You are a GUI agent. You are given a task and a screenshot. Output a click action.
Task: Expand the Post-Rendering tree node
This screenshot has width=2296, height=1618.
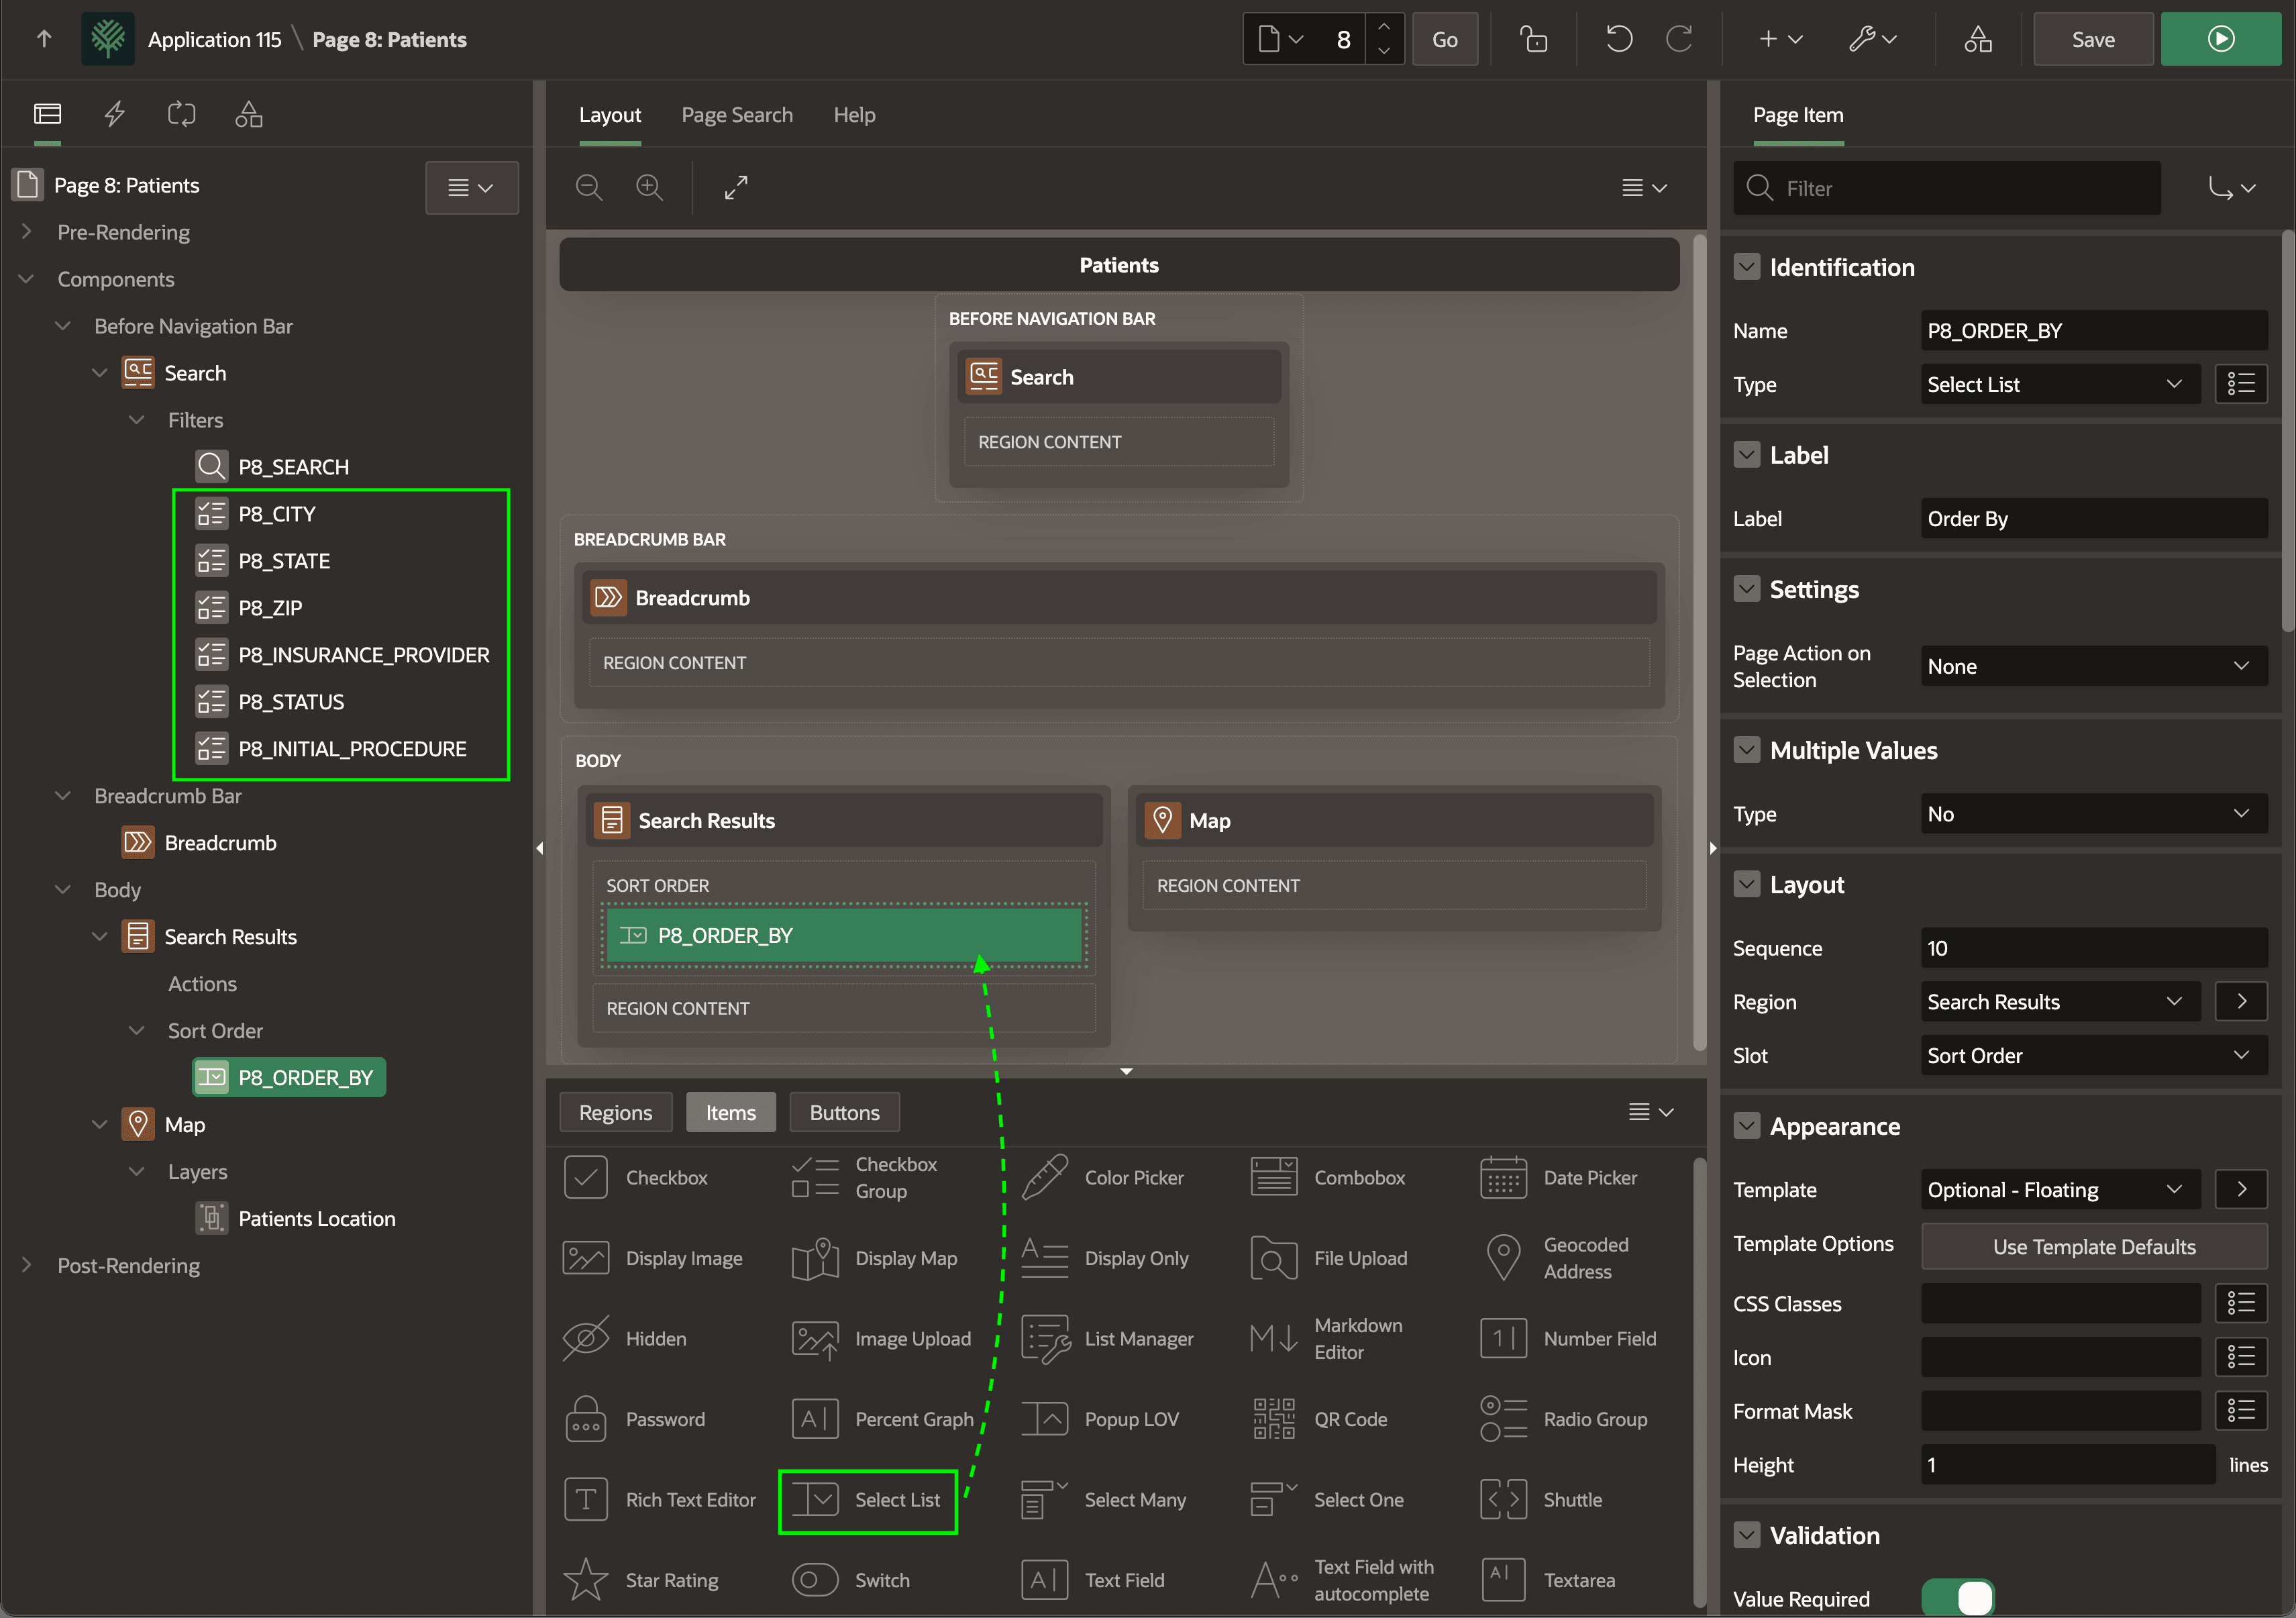click(x=26, y=1265)
